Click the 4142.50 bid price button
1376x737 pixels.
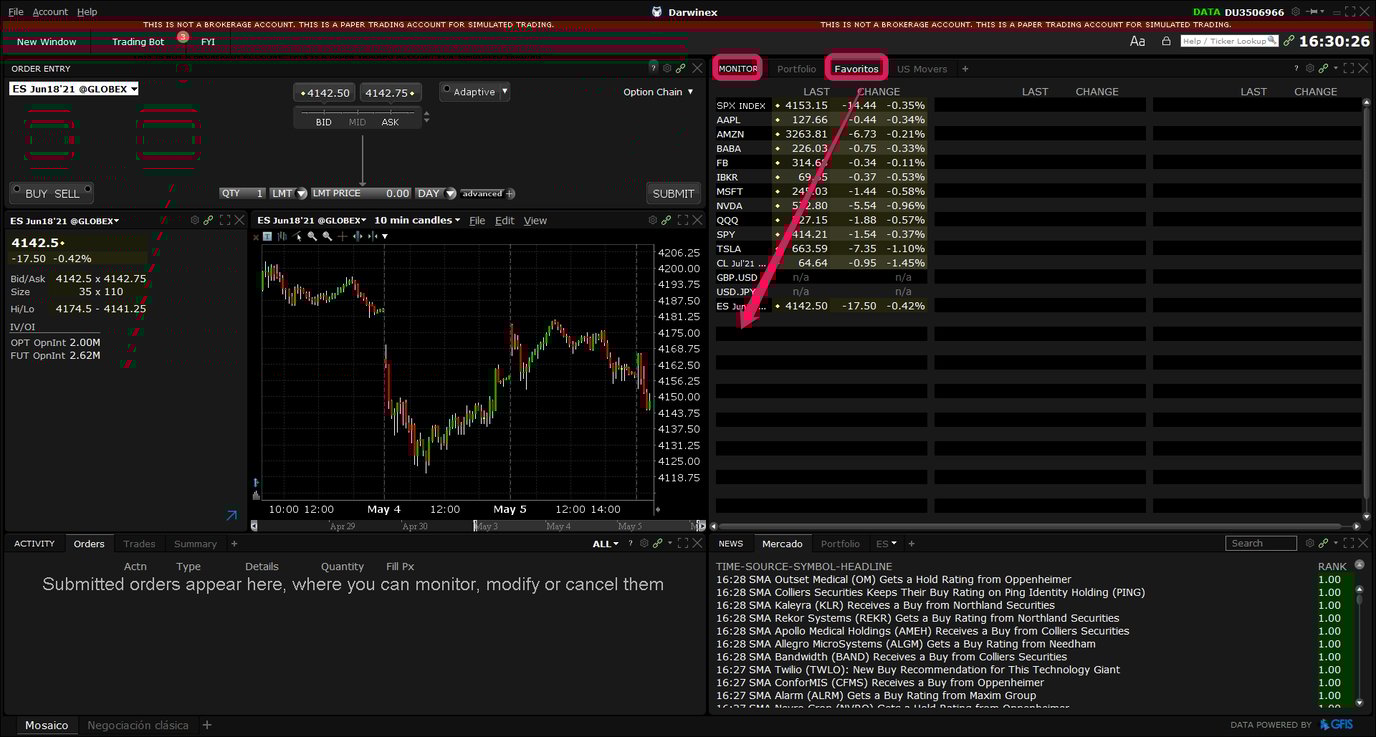[x=325, y=93]
